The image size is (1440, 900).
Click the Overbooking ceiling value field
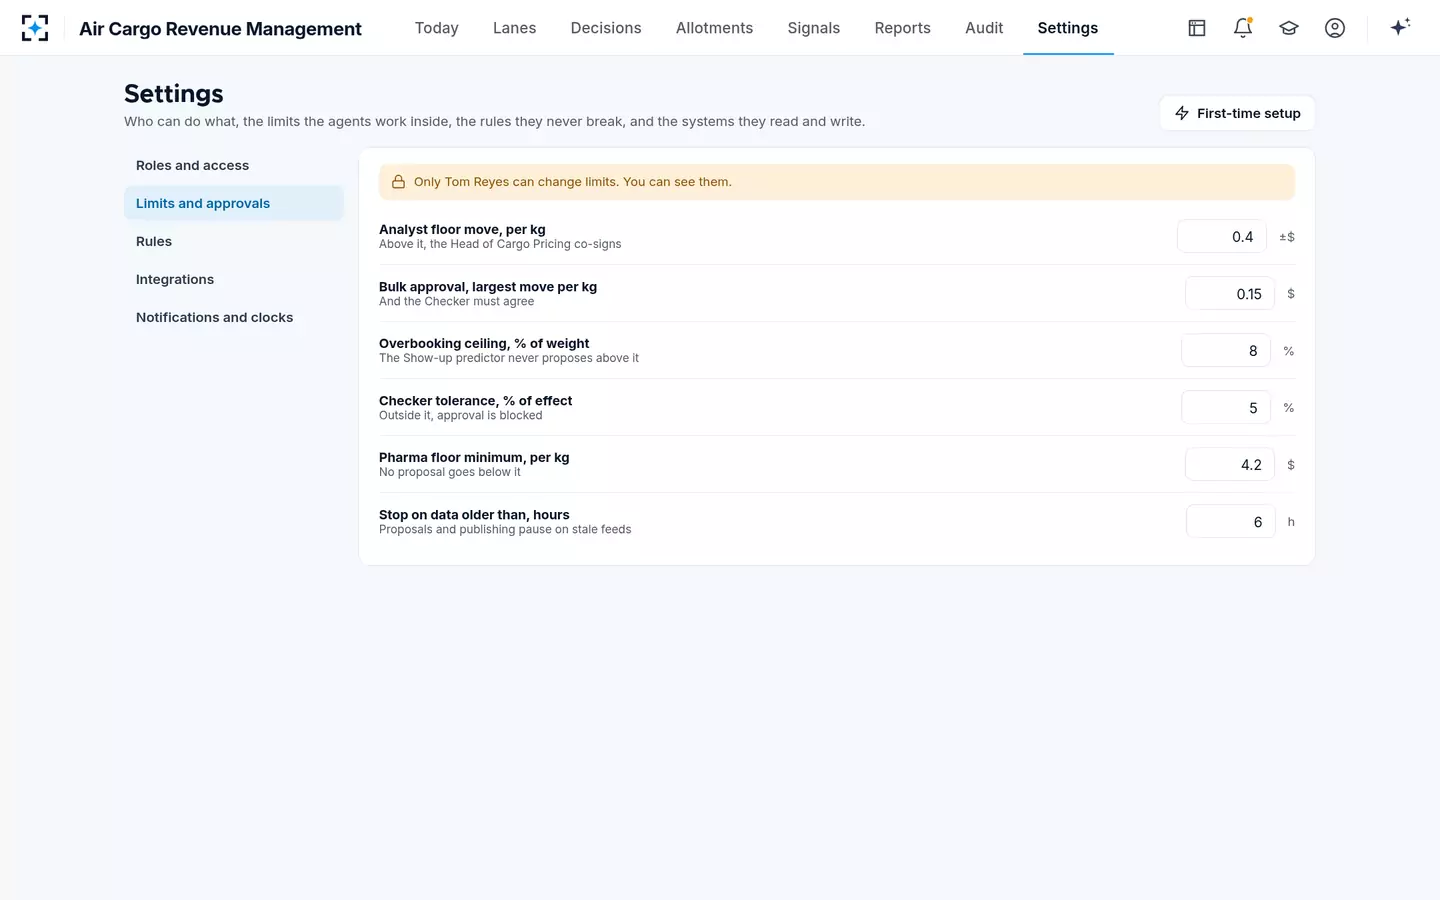coord(1226,351)
